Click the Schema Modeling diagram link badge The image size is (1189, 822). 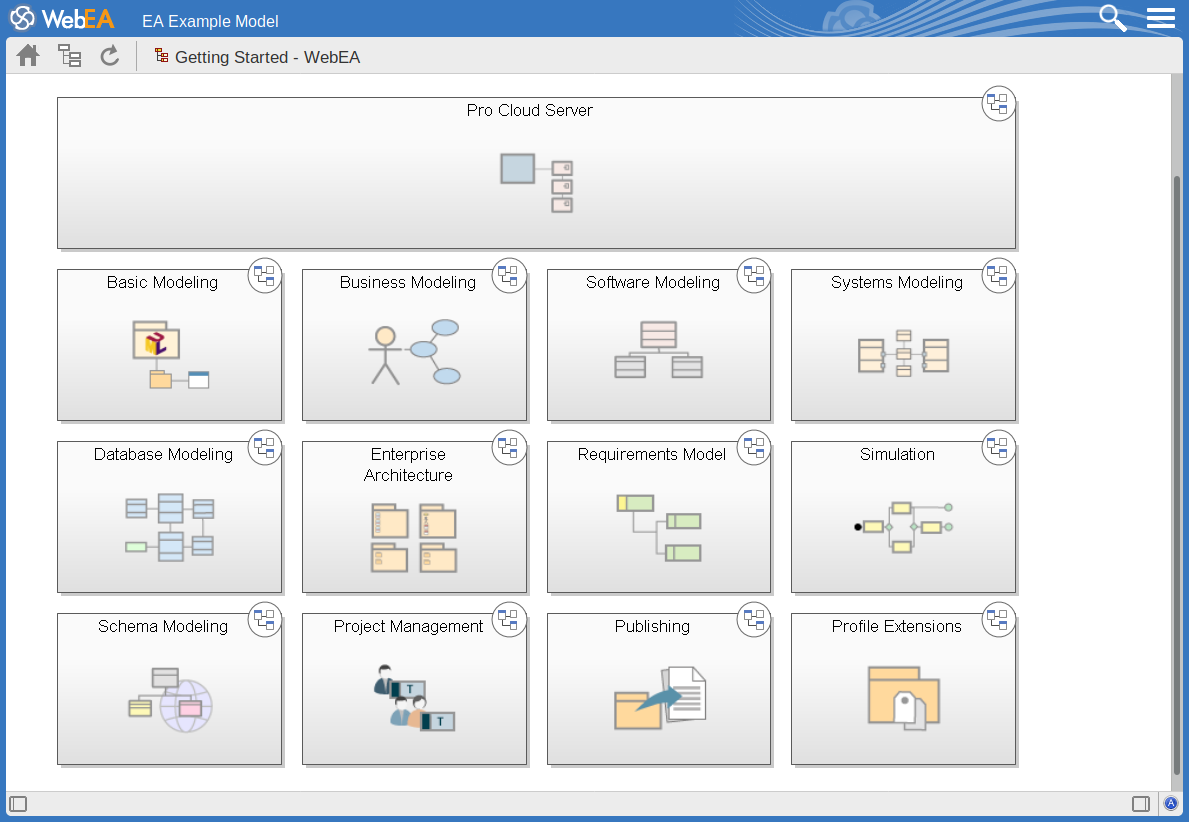point(265,620)
